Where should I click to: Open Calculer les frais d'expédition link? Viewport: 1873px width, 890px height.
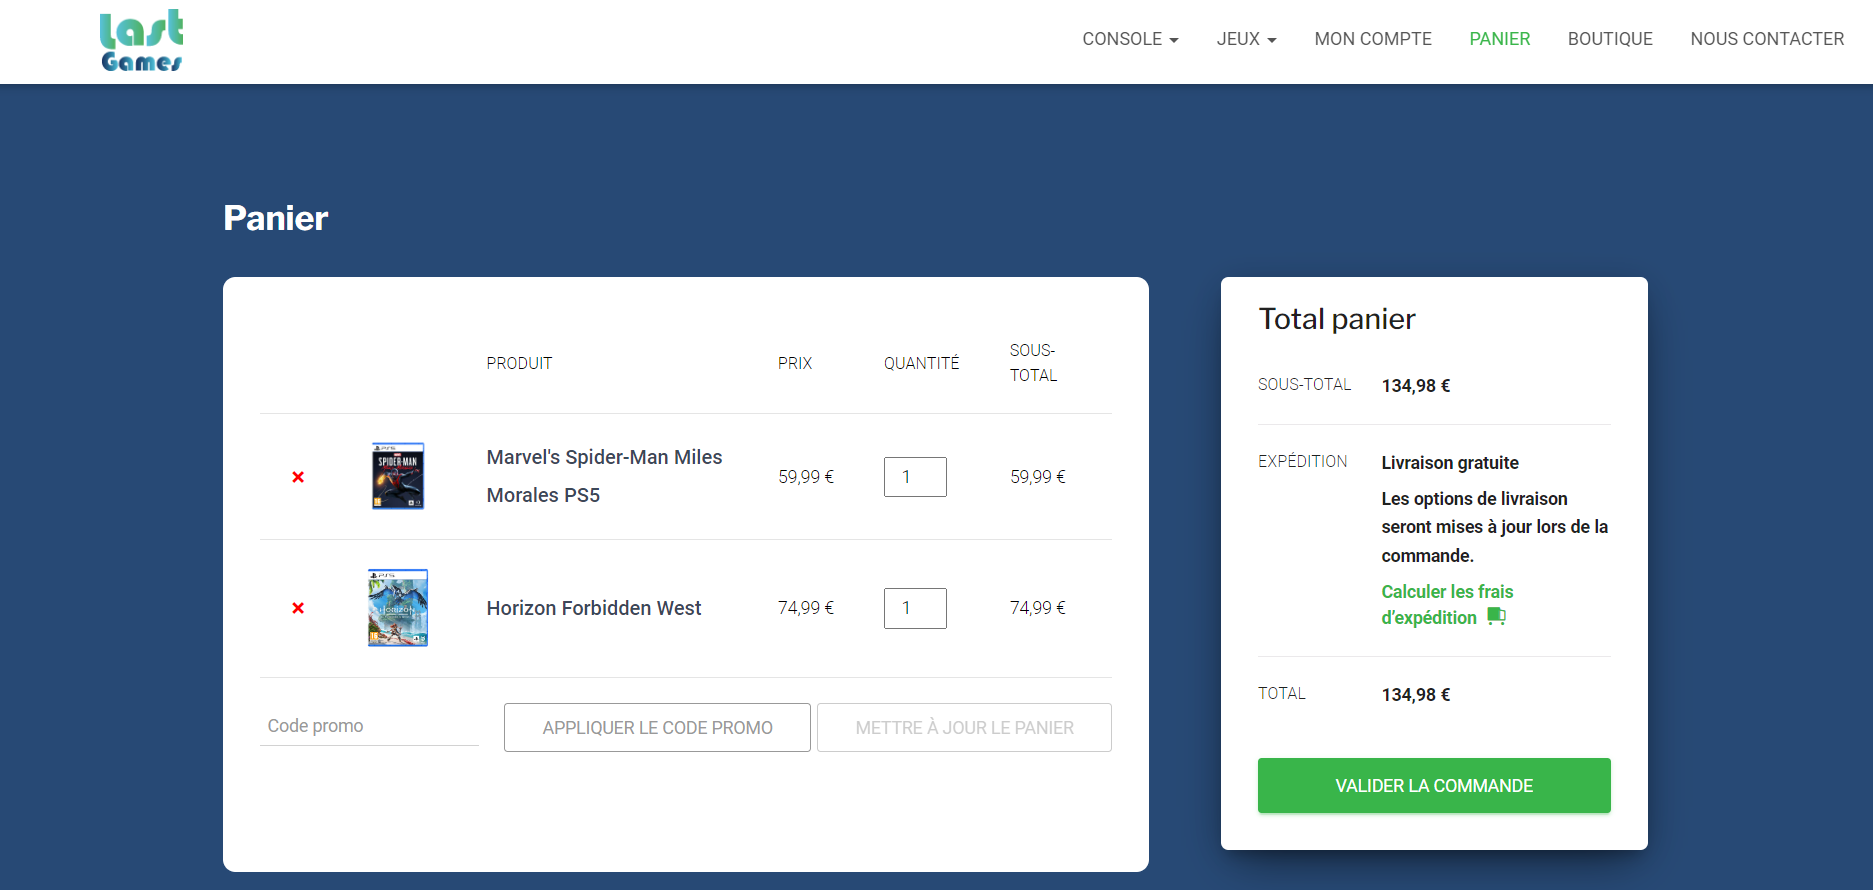point(1447,605)
